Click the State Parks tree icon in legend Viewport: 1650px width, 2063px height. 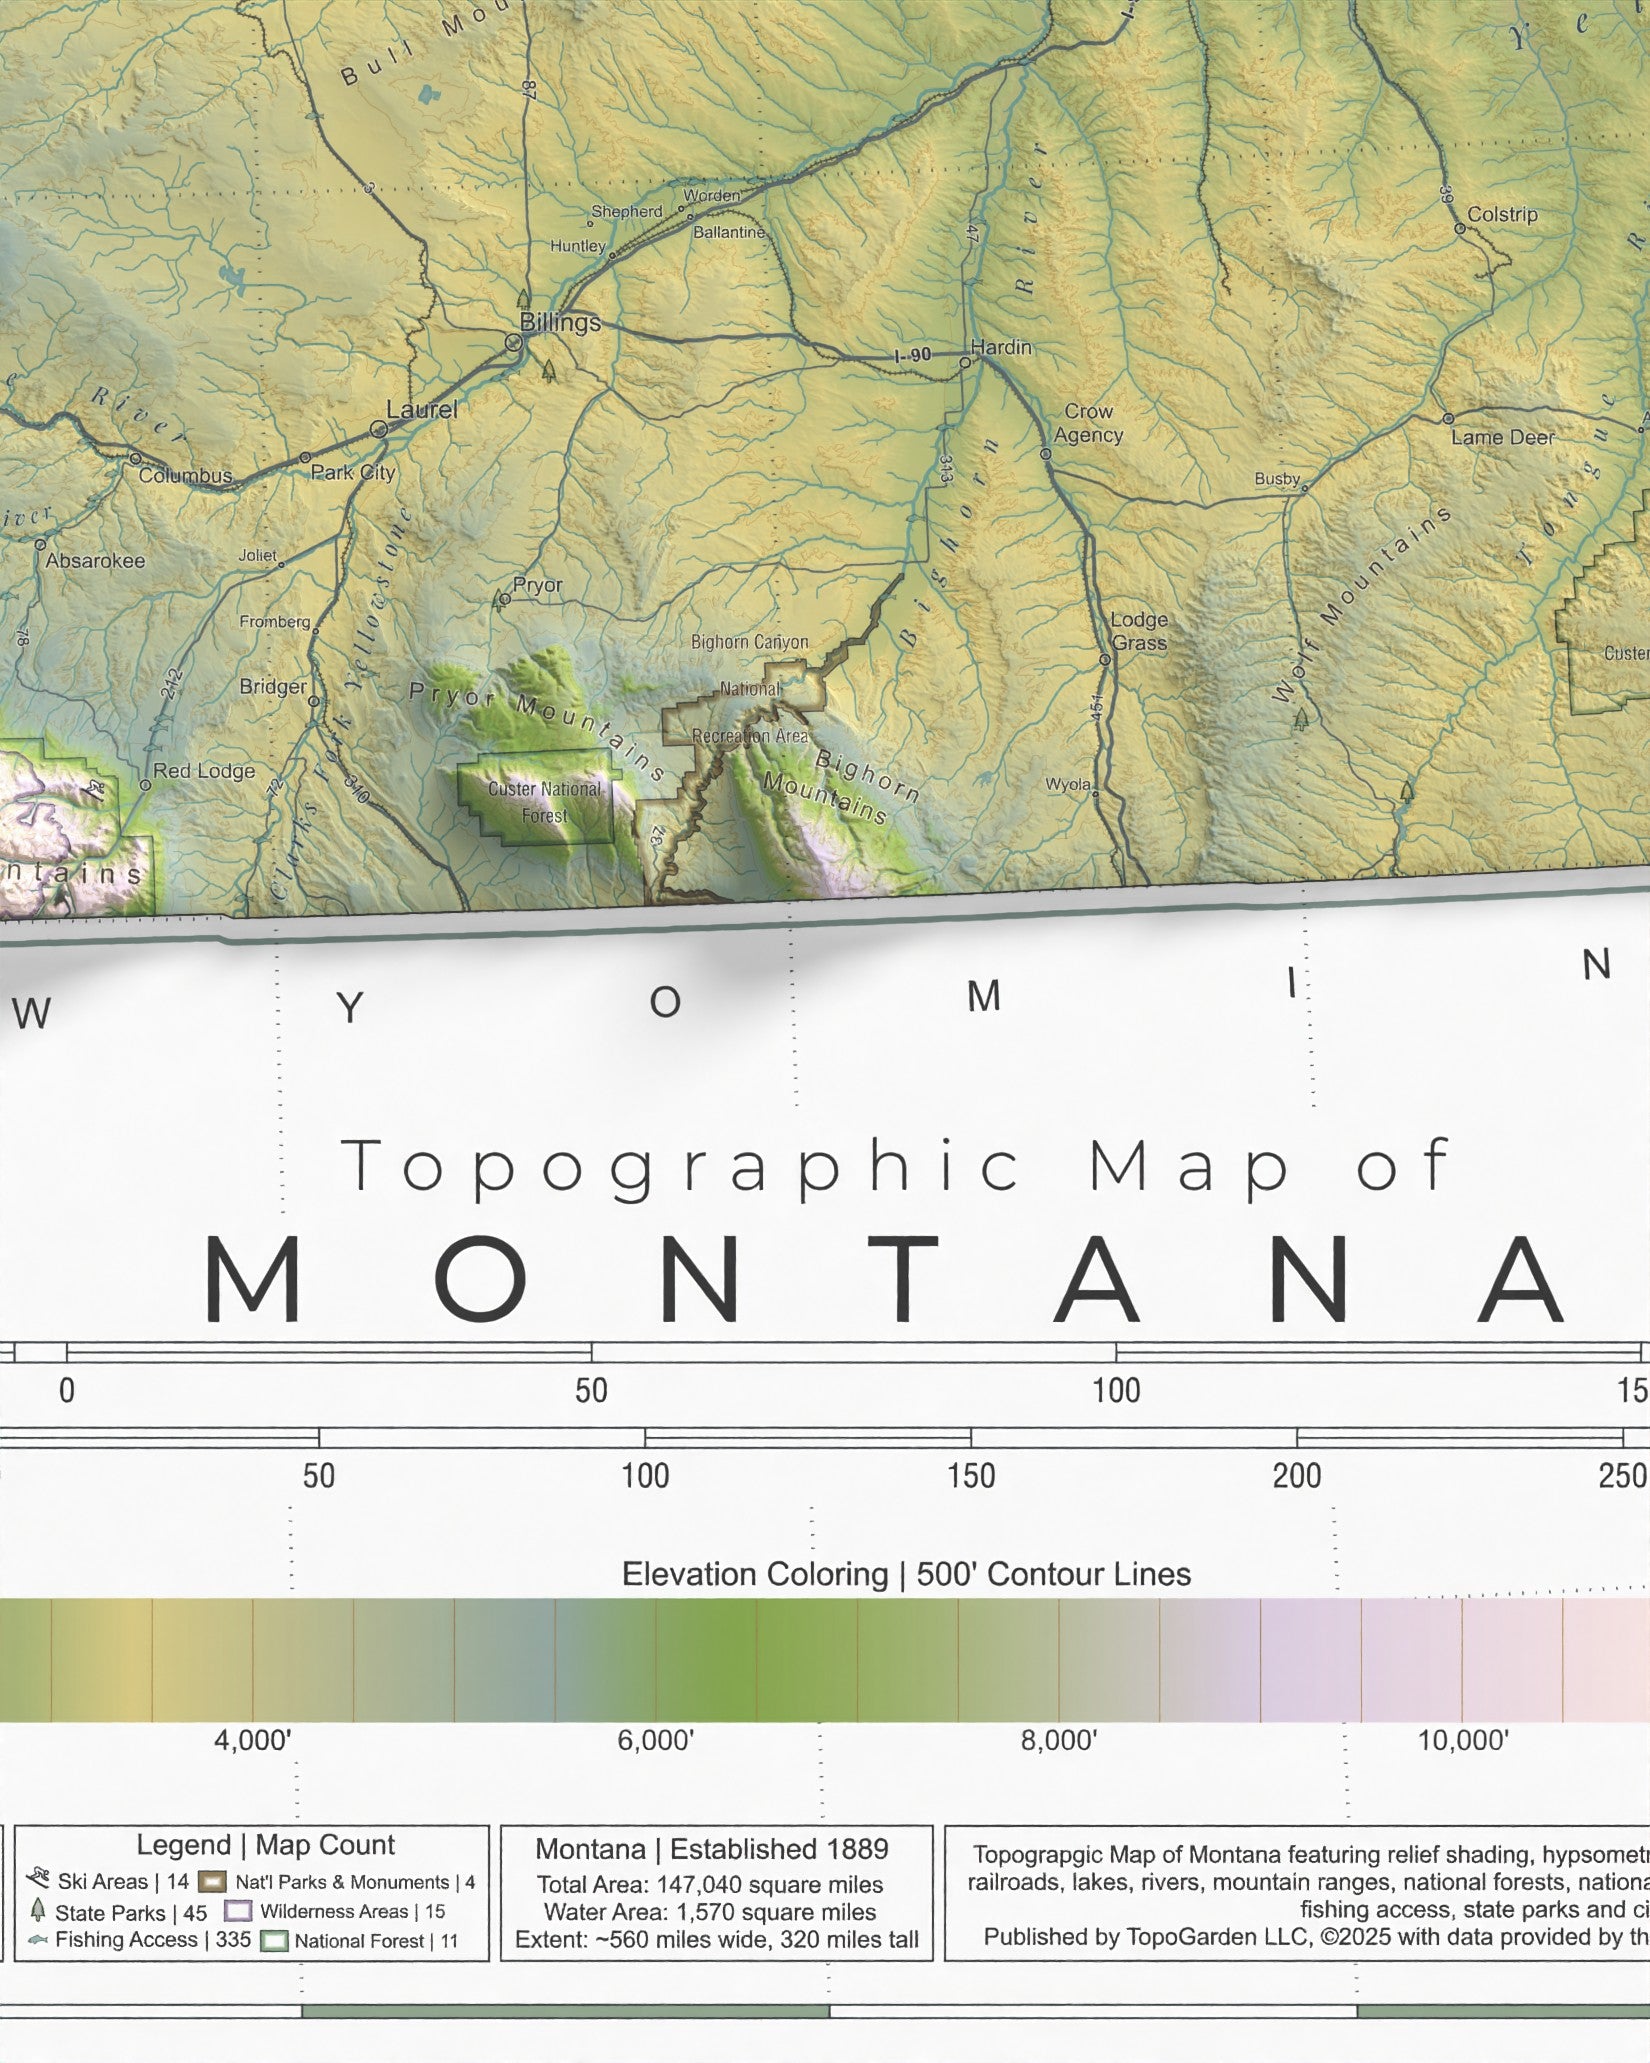tap(38, 1911)
